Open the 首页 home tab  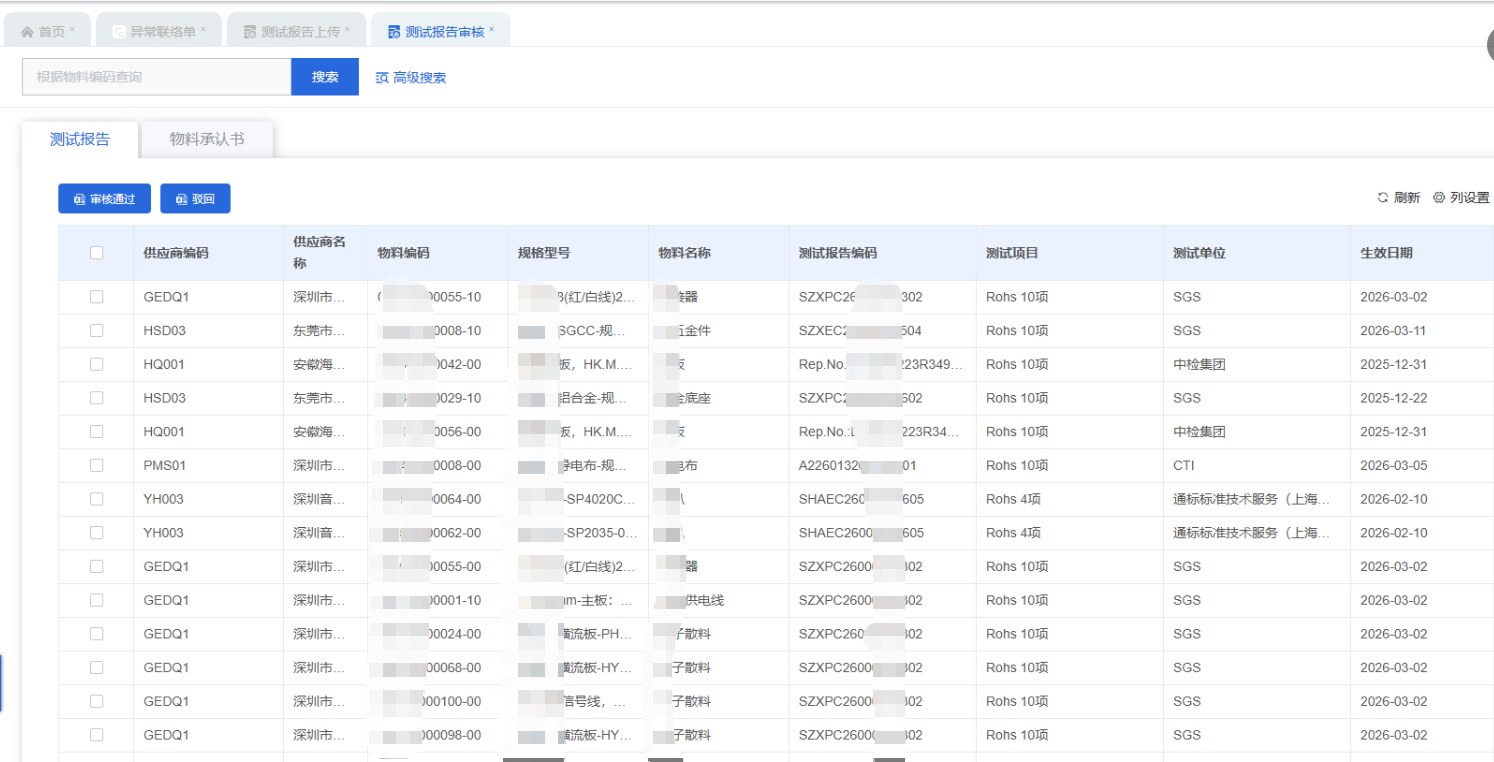point(50,32)
